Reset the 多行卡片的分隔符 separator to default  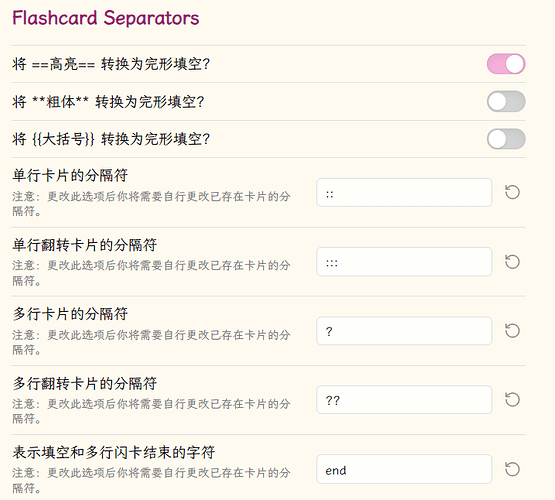[512, 331]
